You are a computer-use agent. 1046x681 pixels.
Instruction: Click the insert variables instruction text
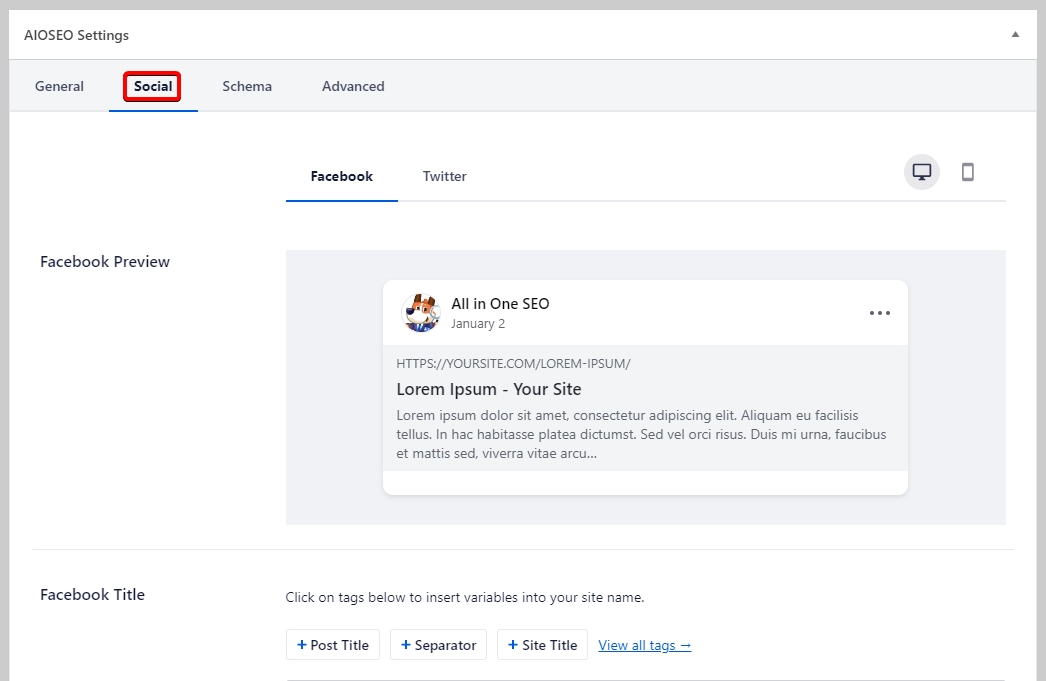click(465, 597)
